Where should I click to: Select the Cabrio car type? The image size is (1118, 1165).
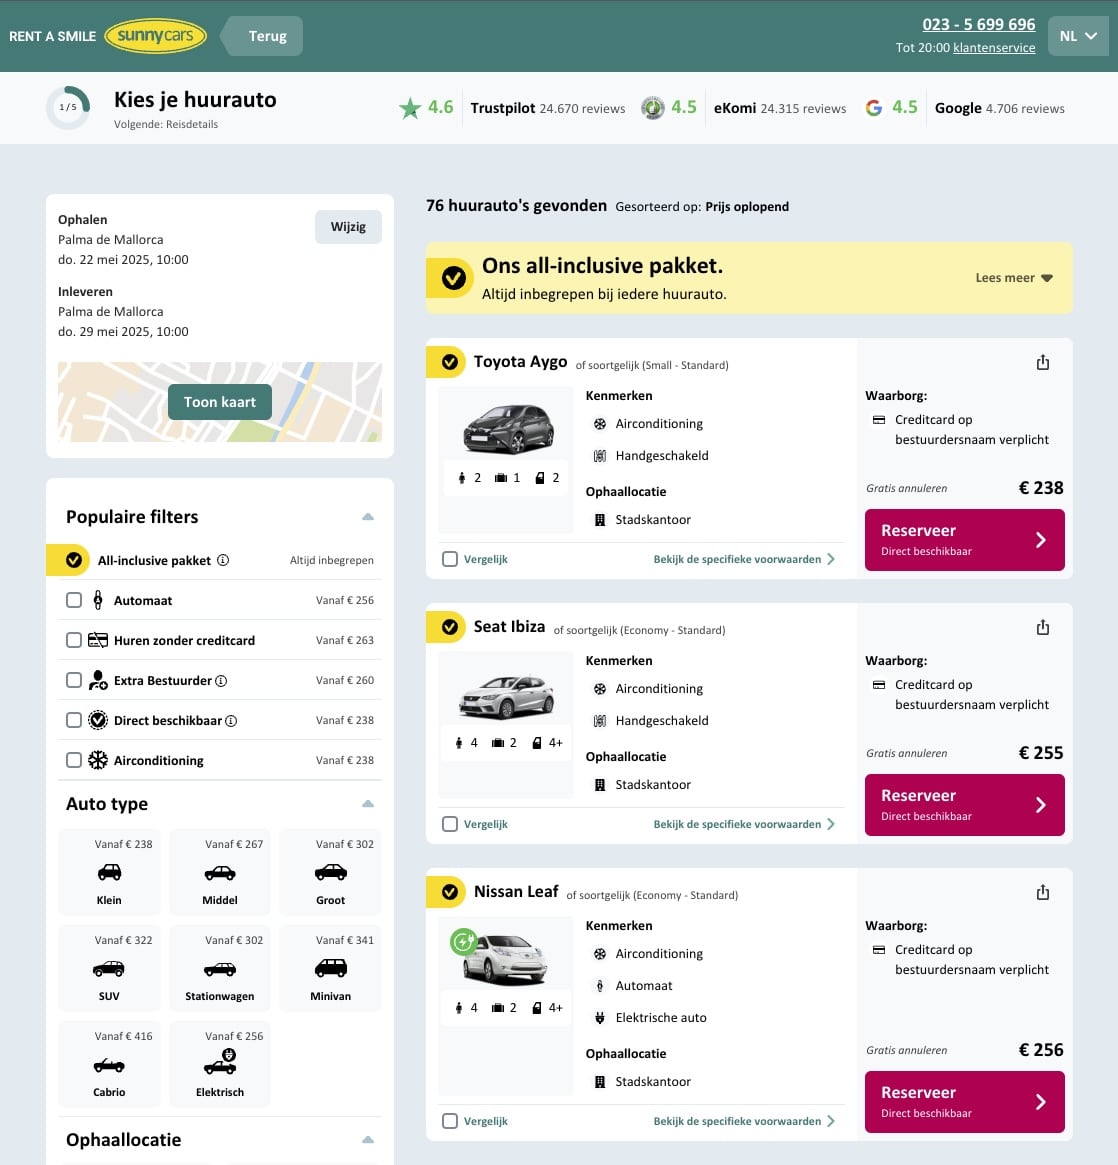(x=109, y=1063)
